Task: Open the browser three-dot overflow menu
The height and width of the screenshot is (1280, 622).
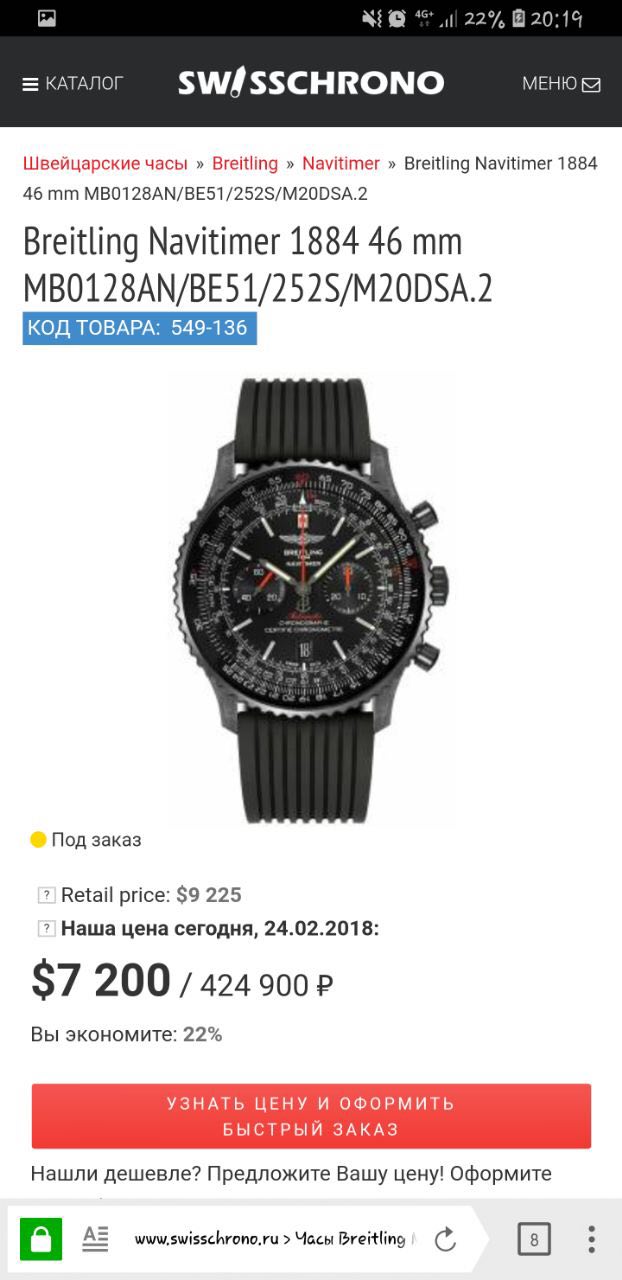Action: click(x=591, y=1240)
